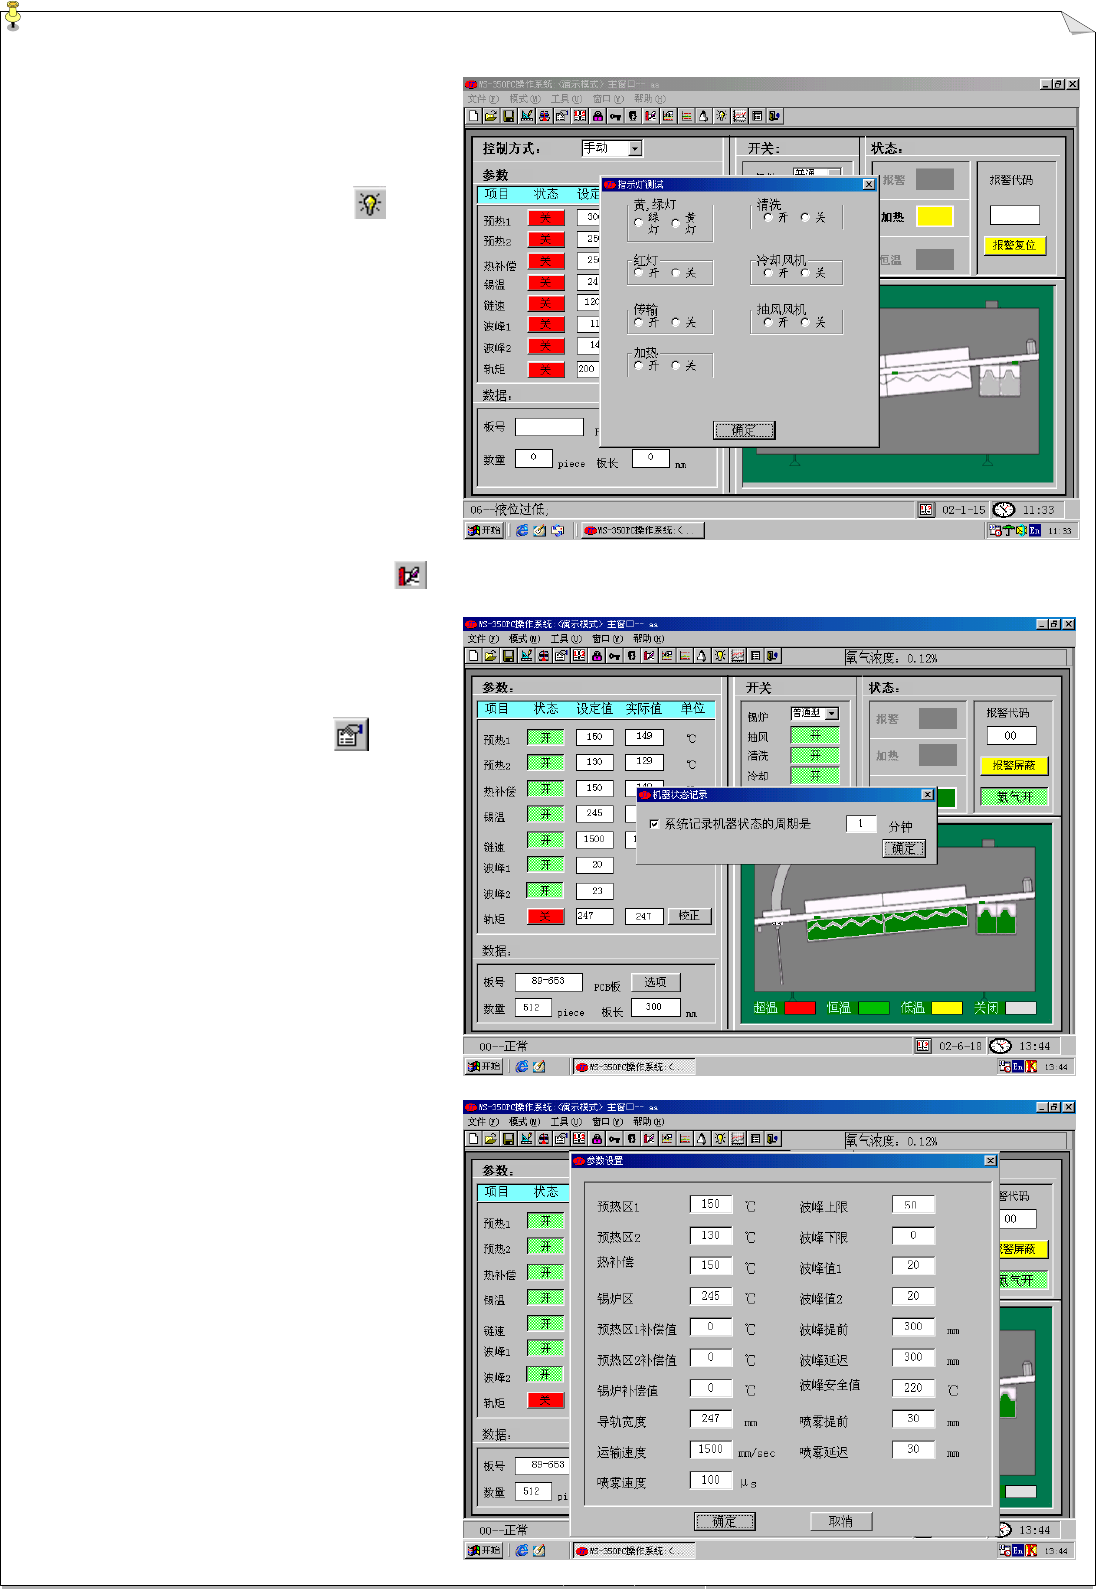
Task: Select 绿灯 radio in 黄,绿灯 group
Action: tap(639, 223)
